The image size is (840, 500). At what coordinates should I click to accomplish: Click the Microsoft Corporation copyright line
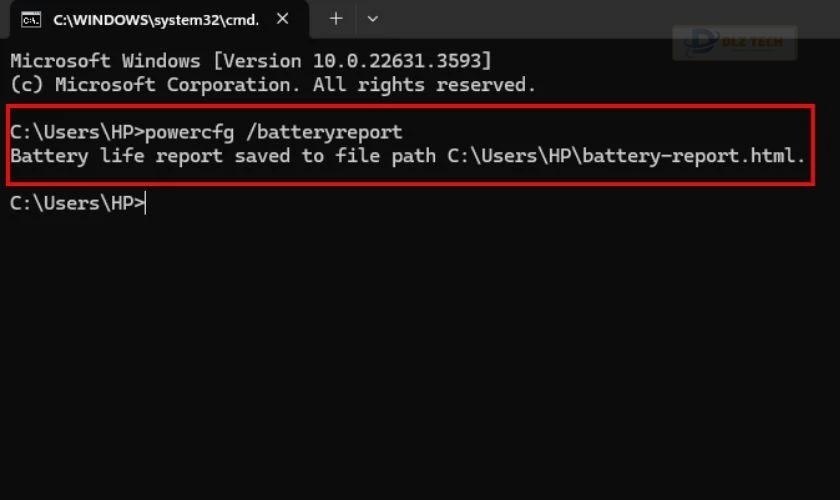pyautogui.click(x=273, y=85)
